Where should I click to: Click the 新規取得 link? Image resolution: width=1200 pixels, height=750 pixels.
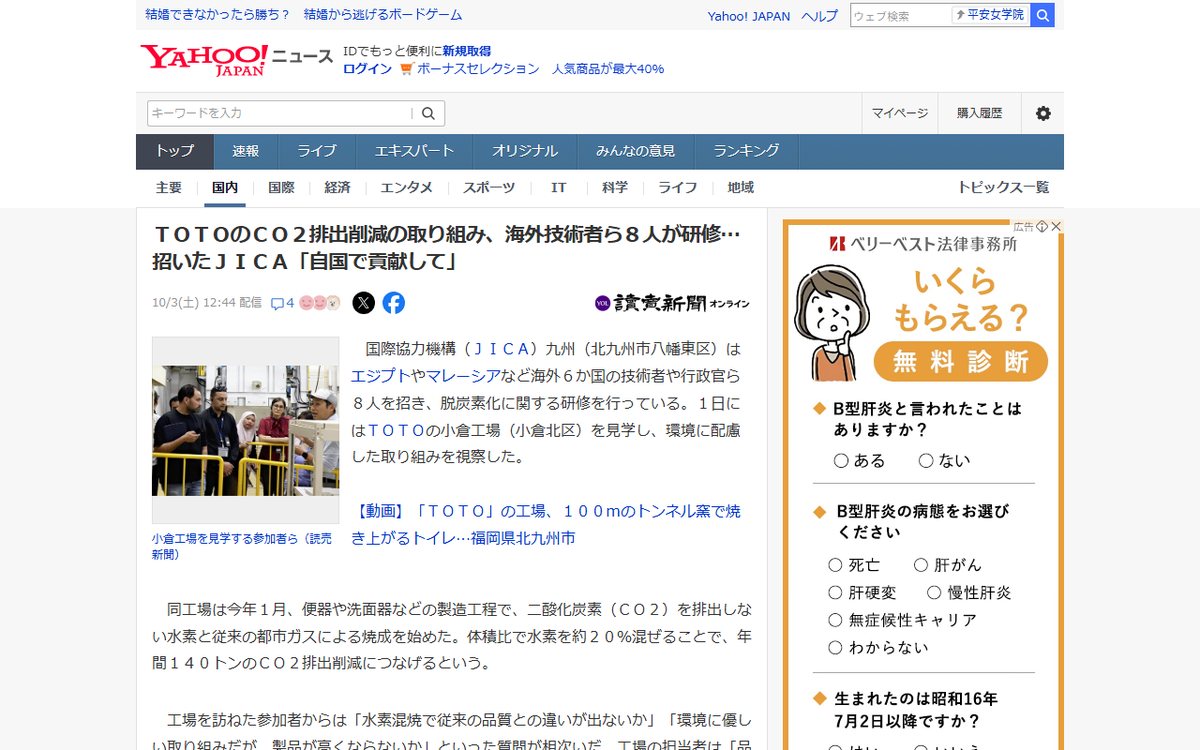tap(467, 51)
